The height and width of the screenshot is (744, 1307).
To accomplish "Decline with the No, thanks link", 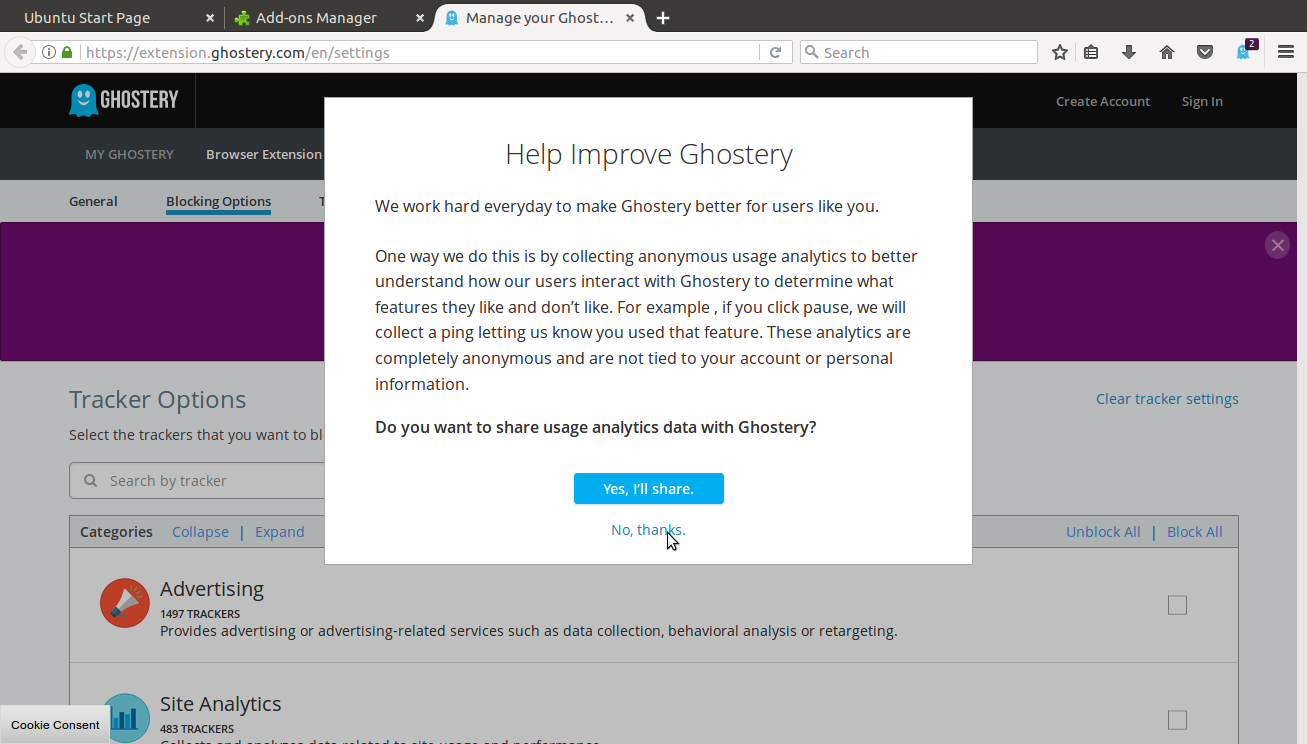I will click(648, 529).
